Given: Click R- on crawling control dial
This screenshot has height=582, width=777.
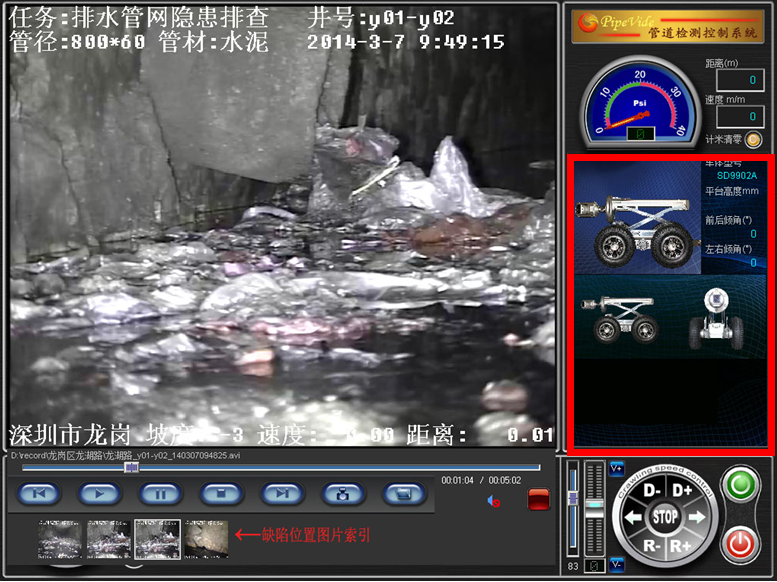Looking at the screenshot, I should point(652,546).
